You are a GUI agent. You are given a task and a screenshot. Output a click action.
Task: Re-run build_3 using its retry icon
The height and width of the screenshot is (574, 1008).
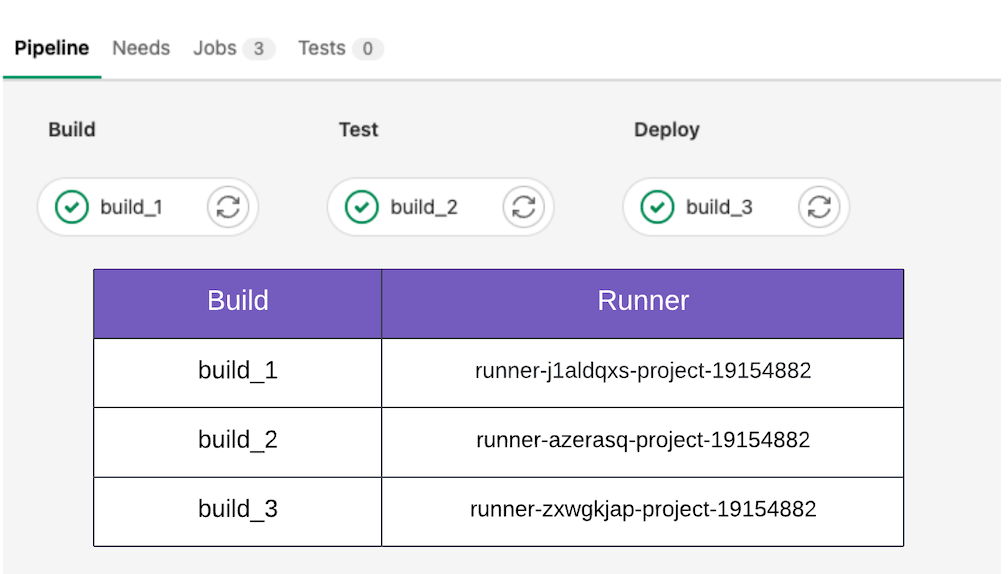818,207
